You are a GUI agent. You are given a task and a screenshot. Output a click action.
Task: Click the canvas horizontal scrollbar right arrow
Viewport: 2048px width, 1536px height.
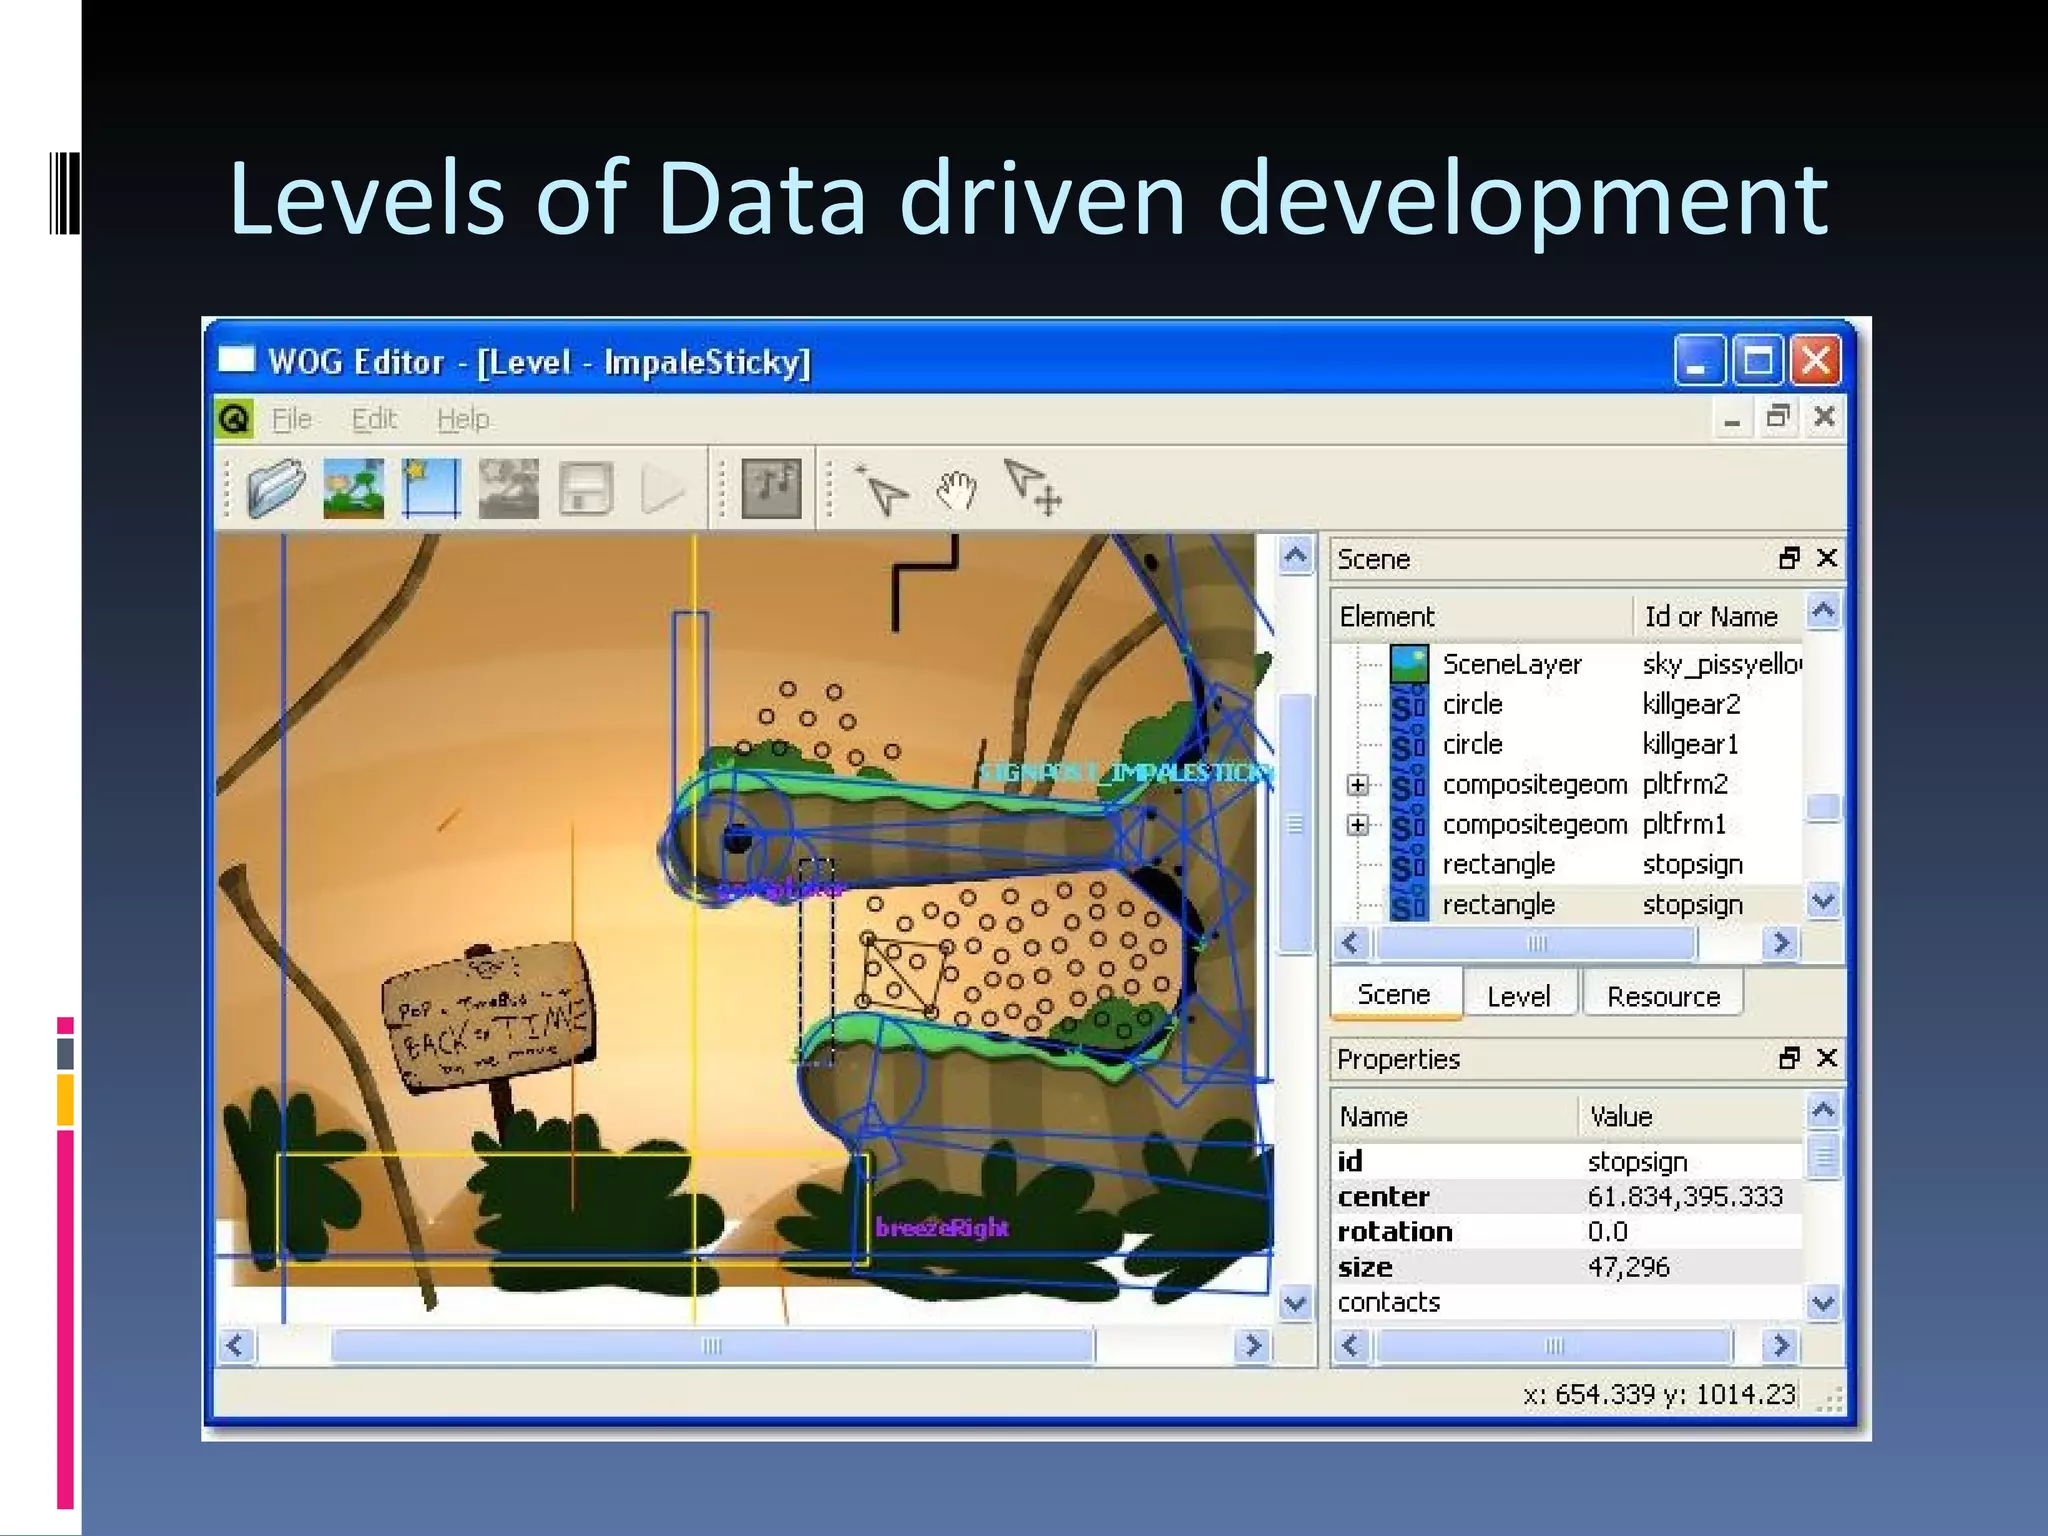1251,1346
